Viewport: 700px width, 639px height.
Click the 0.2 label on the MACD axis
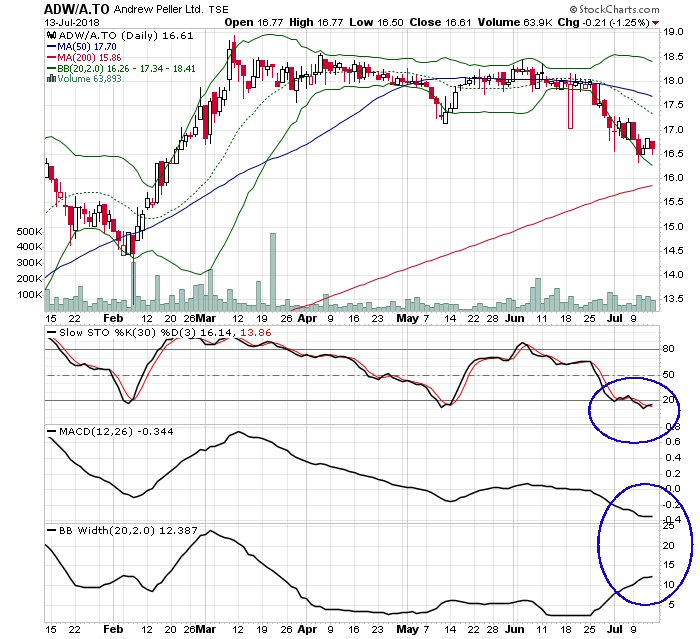(673, 473)
